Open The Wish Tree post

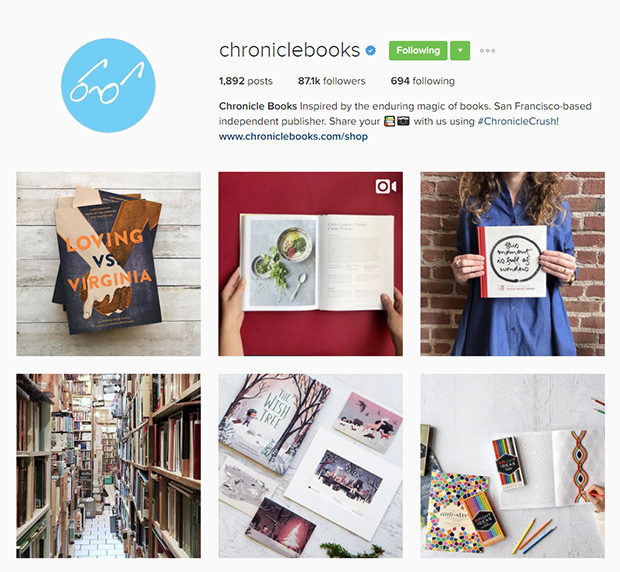click(310, 466)
